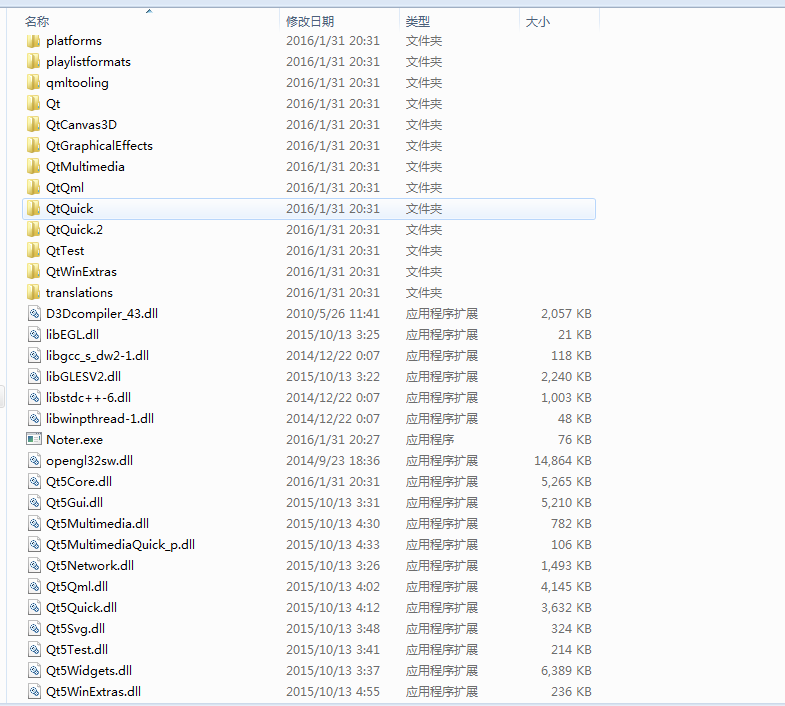This screenshot has height=706, width=785.
Task: Click the opengl32sw.dll file icon
Action: (34, 461)
